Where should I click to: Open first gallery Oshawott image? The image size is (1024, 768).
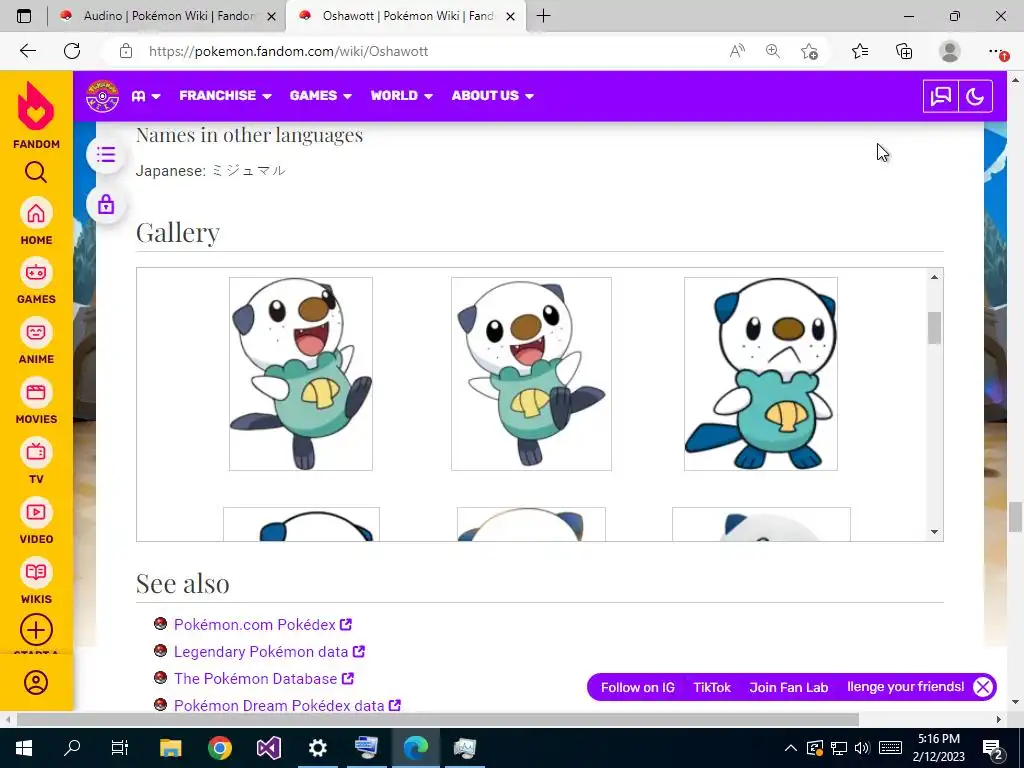point(300,374)
